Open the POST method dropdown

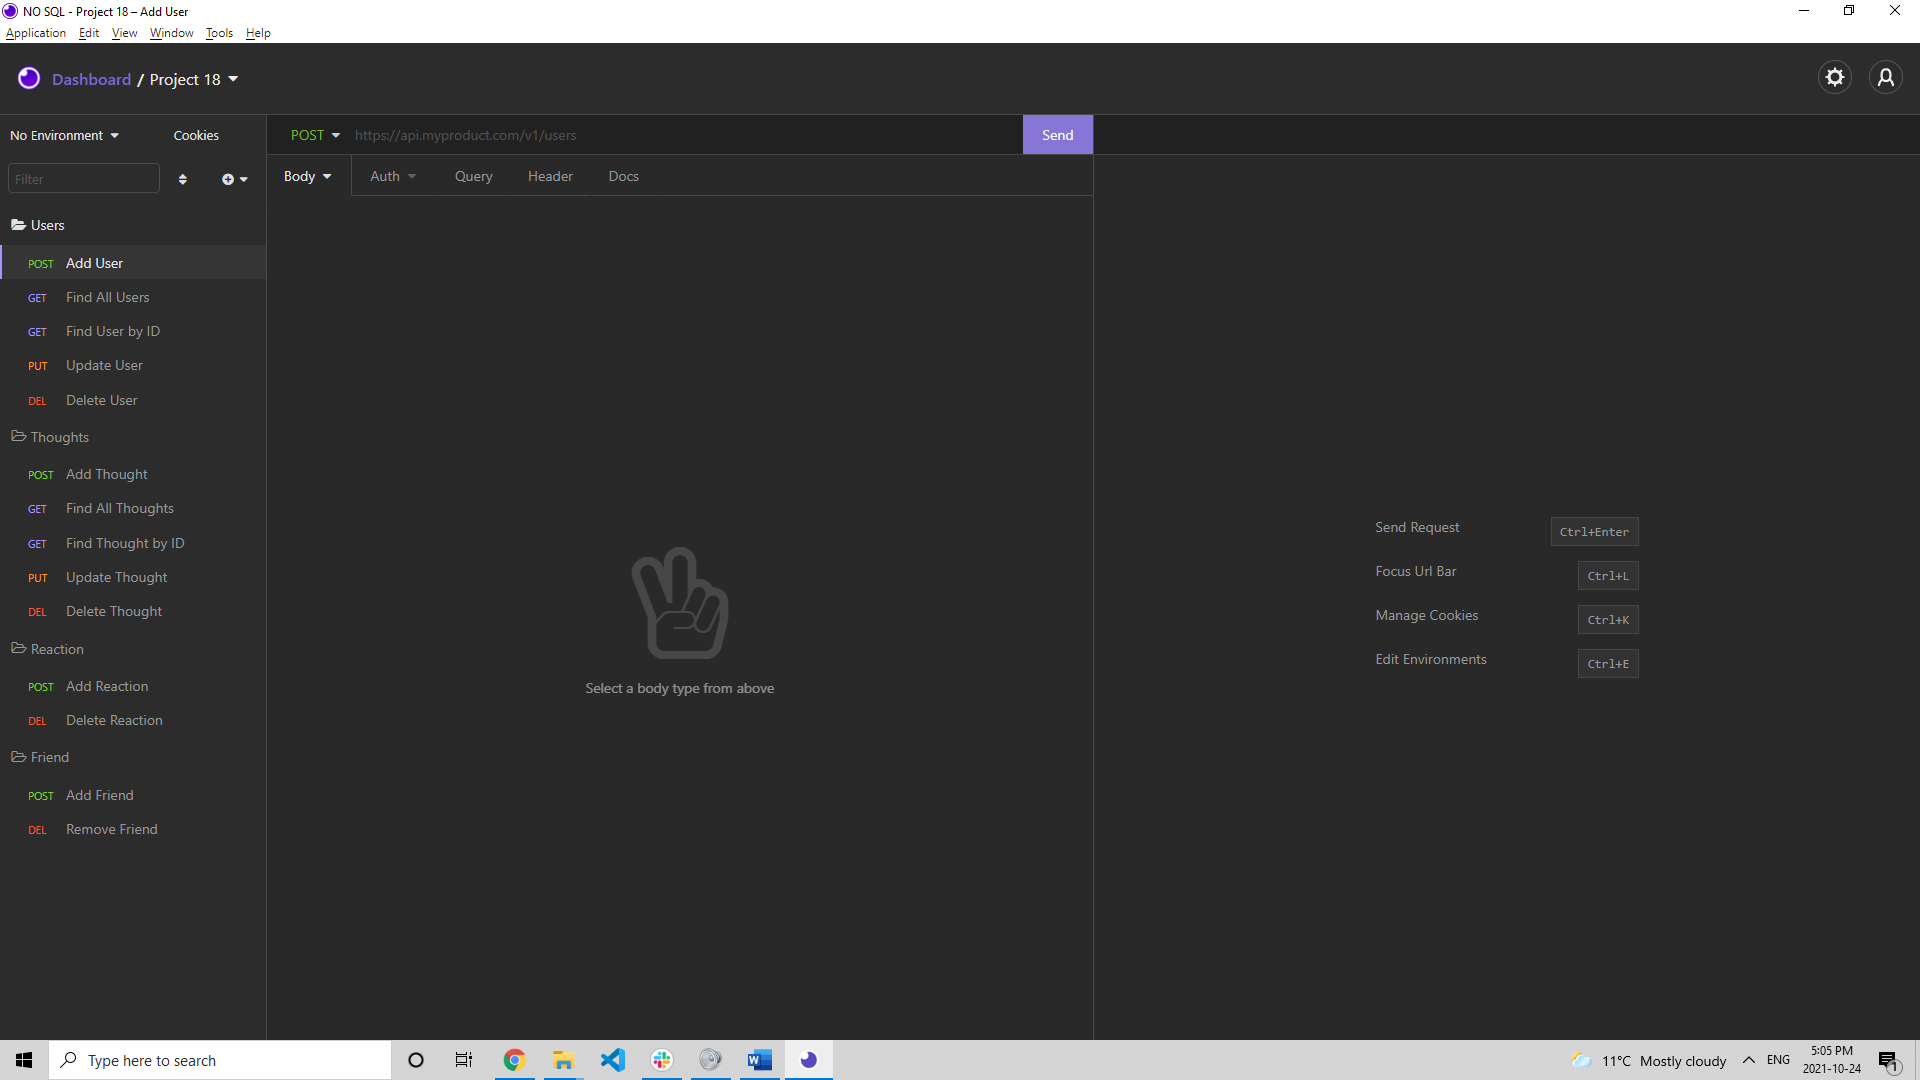[x=315, y=136]
